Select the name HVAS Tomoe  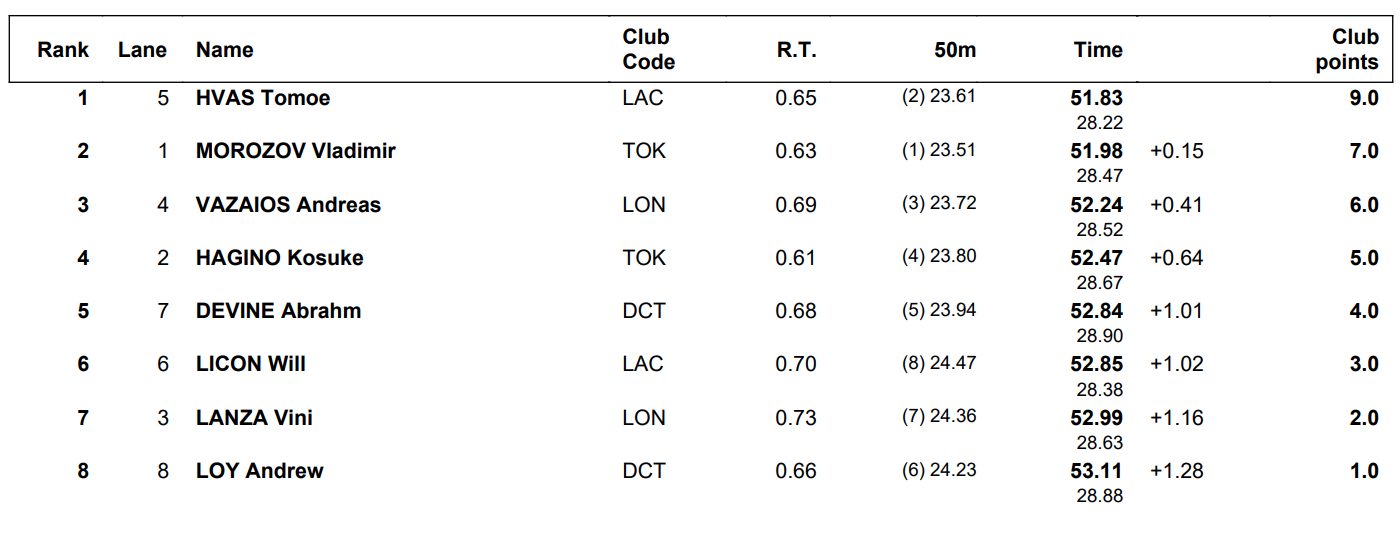tap(263, 98)
